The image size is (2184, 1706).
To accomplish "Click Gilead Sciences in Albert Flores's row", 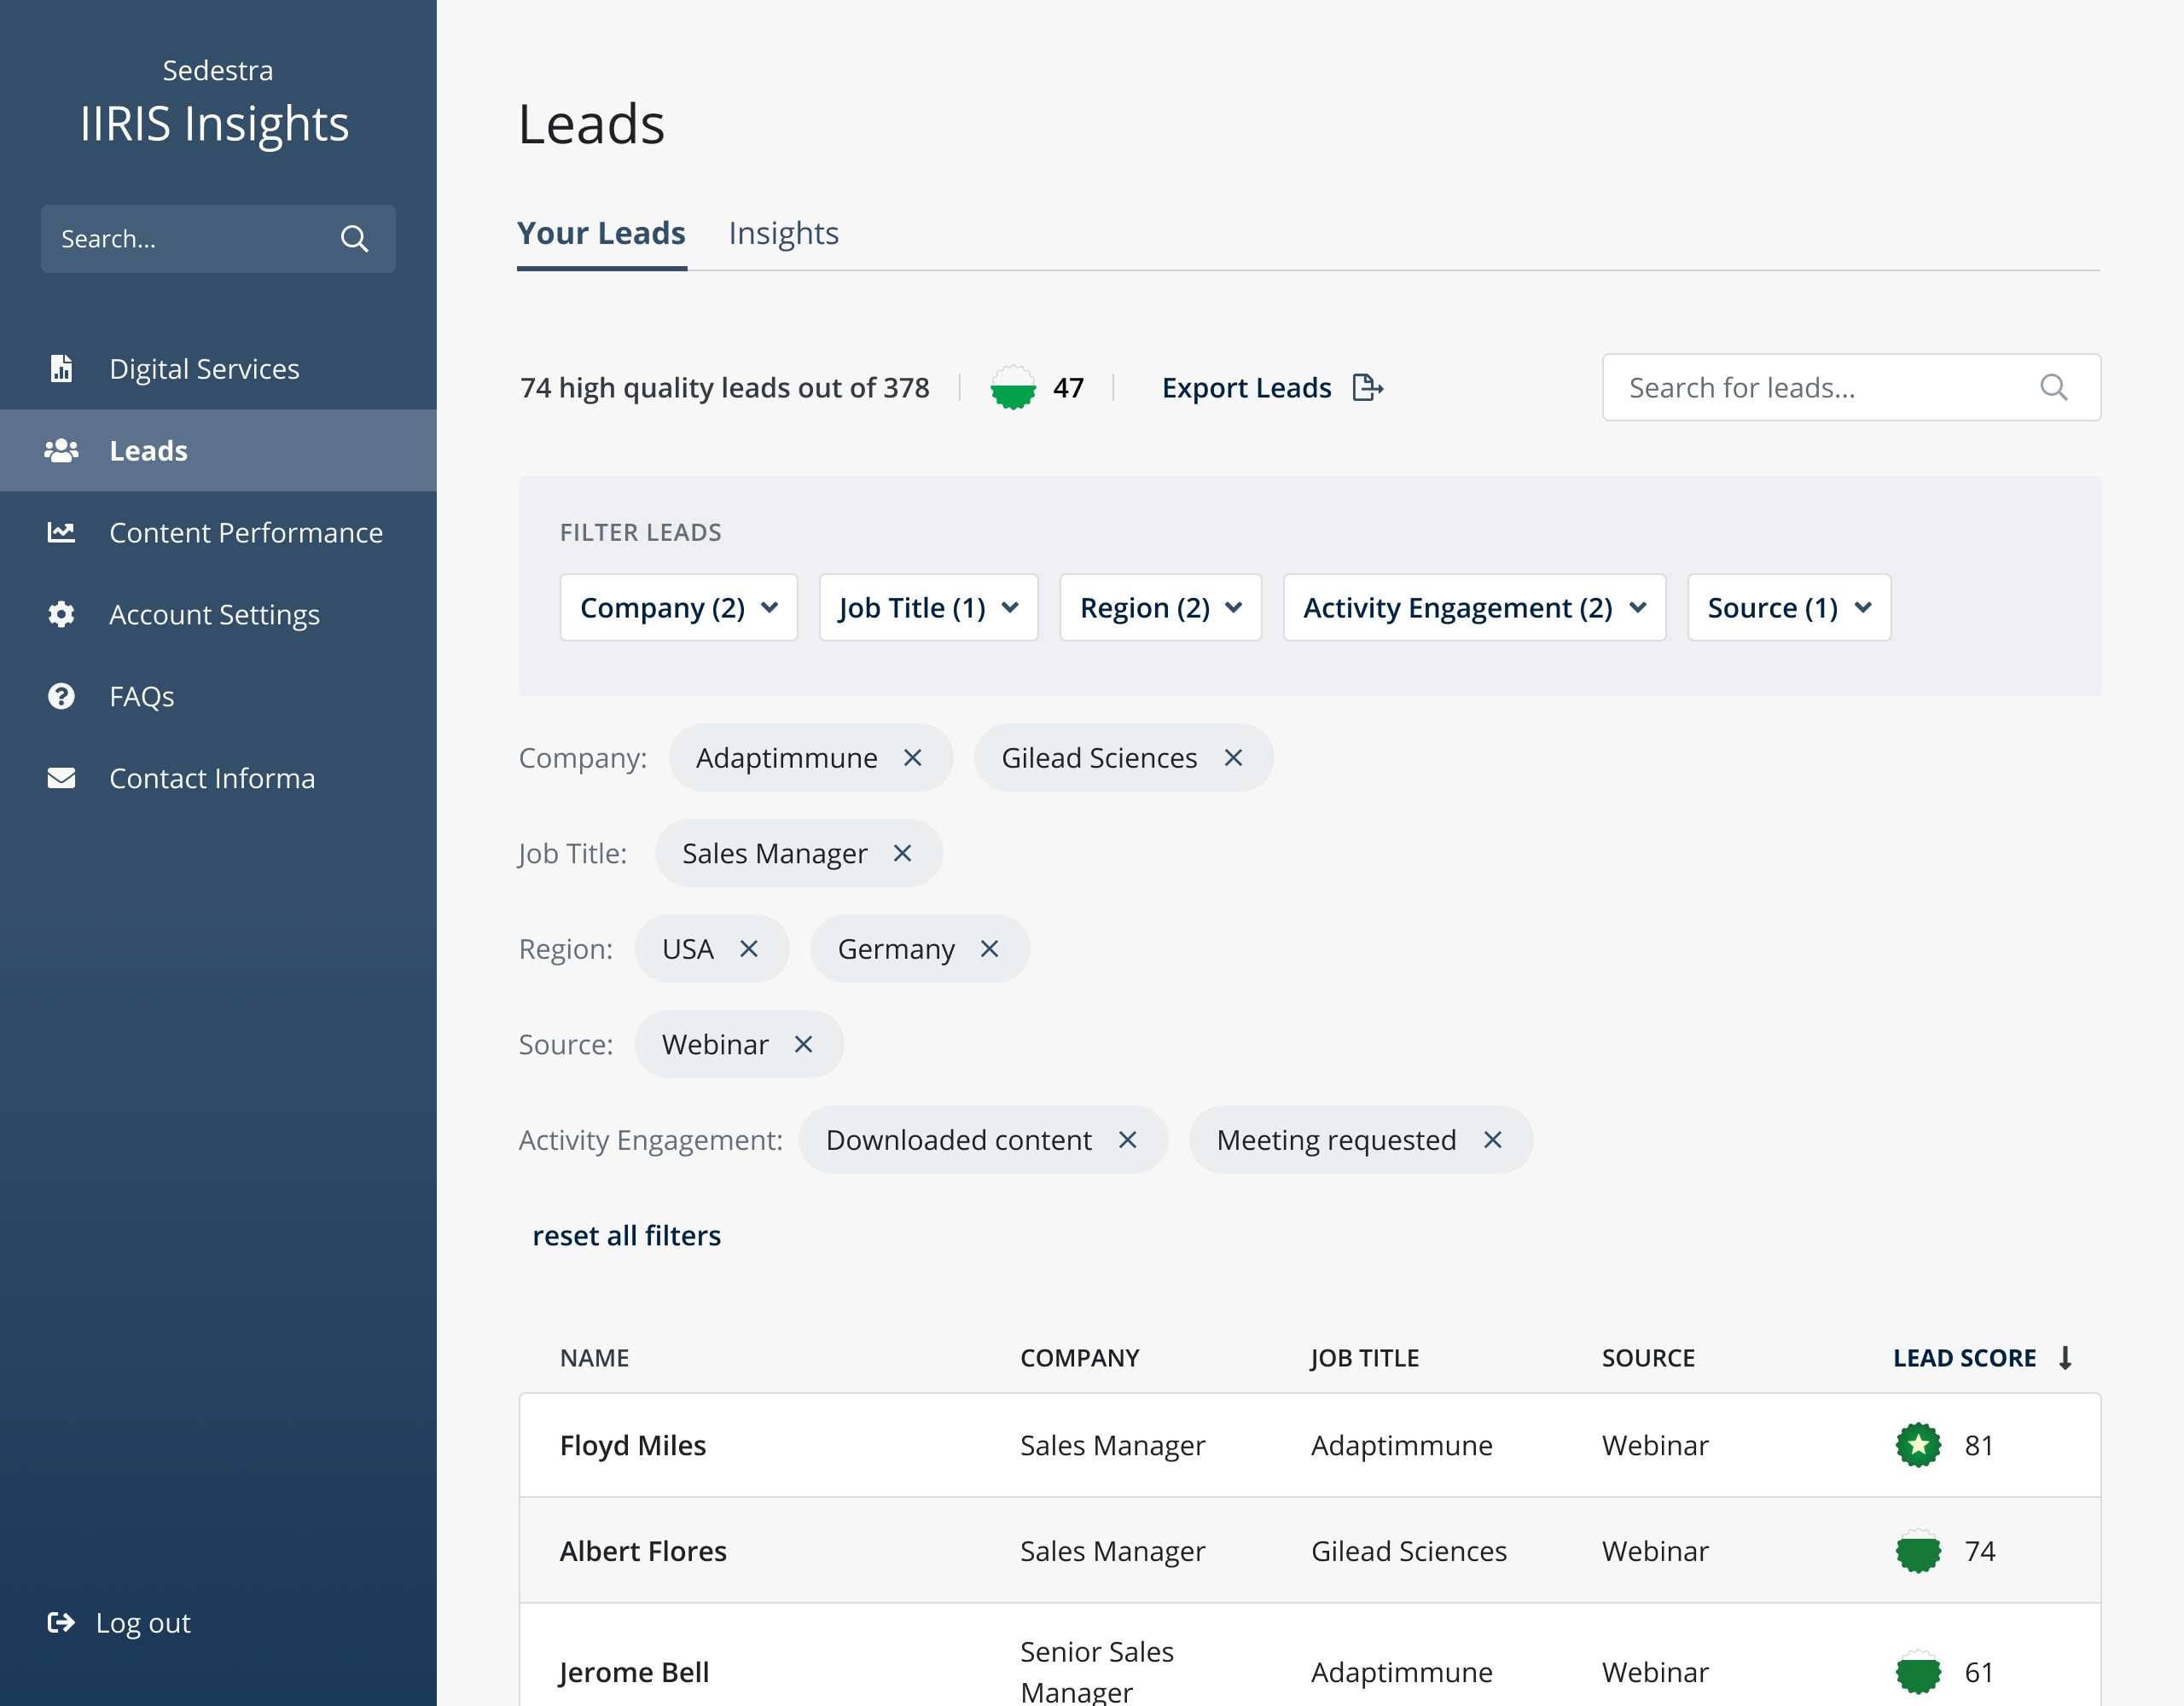I will click(x=1408, y=1551).
